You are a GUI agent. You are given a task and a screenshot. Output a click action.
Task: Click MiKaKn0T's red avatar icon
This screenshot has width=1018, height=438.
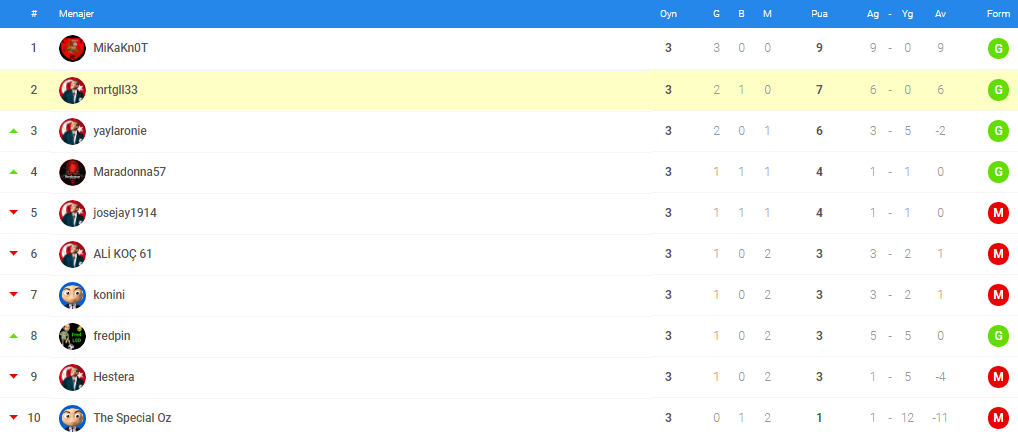coord(73,48)
